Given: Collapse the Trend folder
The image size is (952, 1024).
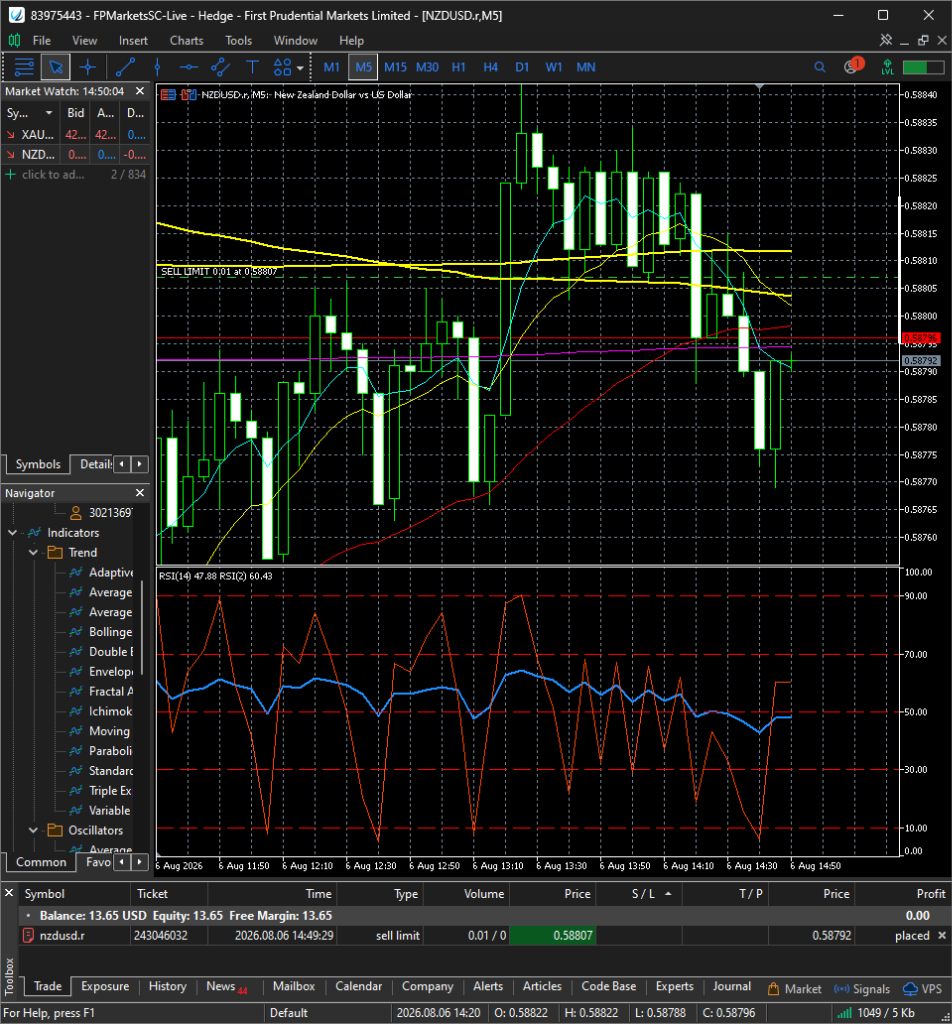Looking at the screenshot, I should tap(33, 552).
